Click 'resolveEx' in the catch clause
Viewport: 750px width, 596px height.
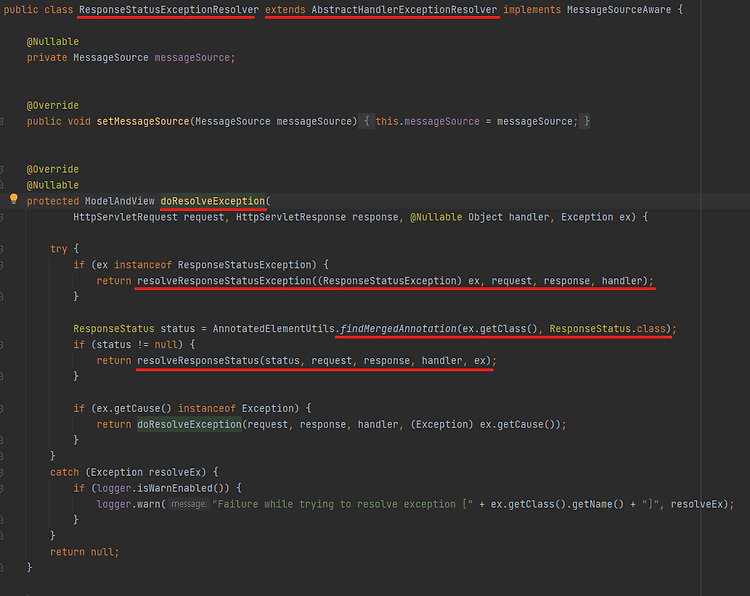(x=175, y=472)
